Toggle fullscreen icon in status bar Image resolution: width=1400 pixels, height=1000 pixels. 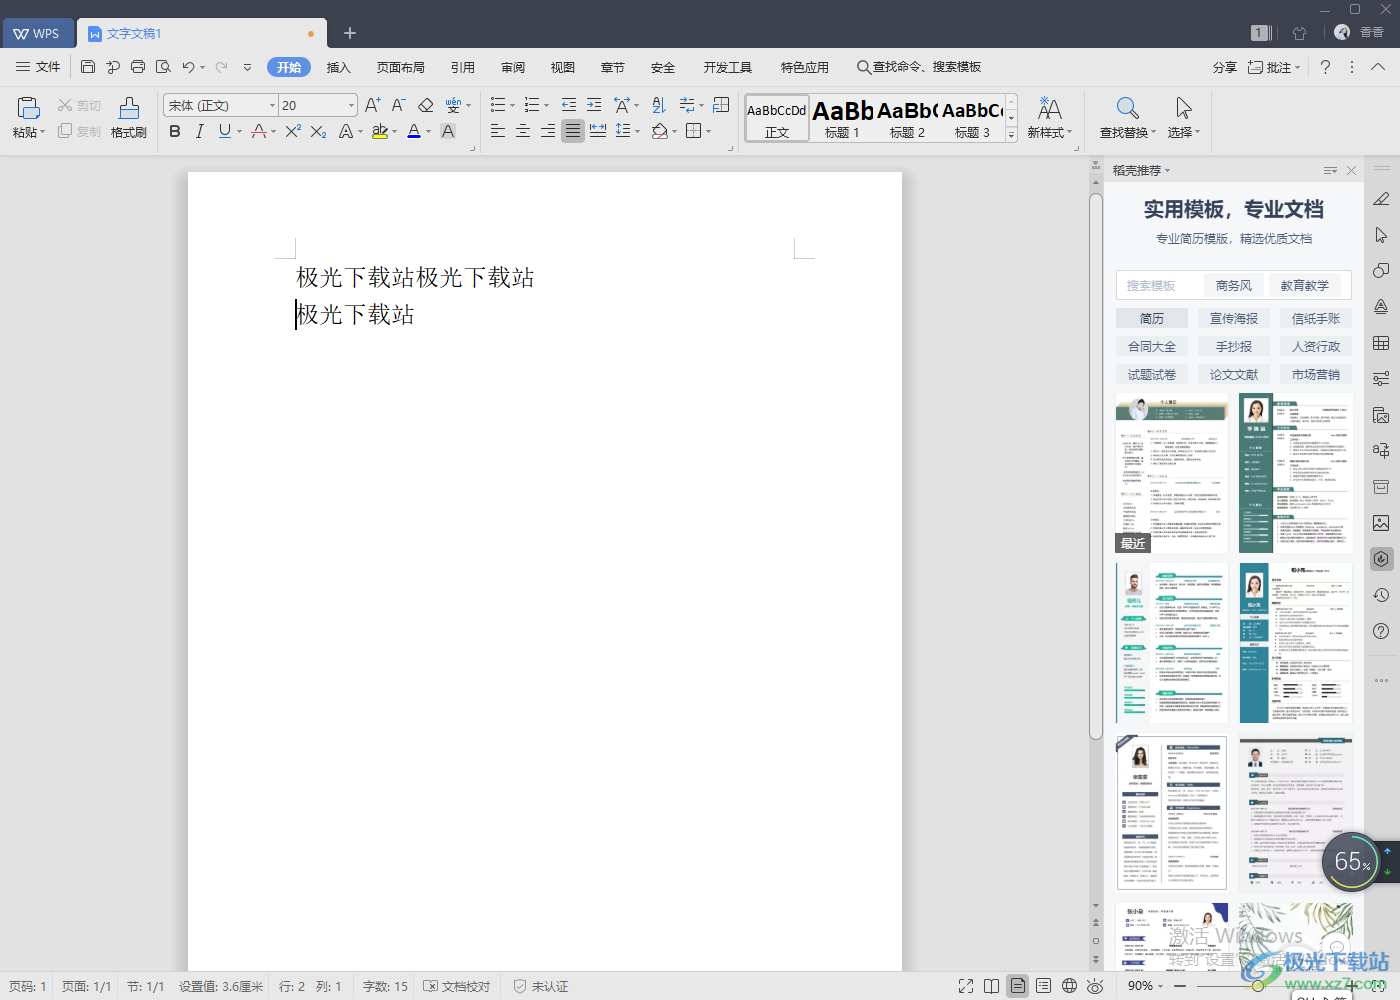[x=966, y=986]
